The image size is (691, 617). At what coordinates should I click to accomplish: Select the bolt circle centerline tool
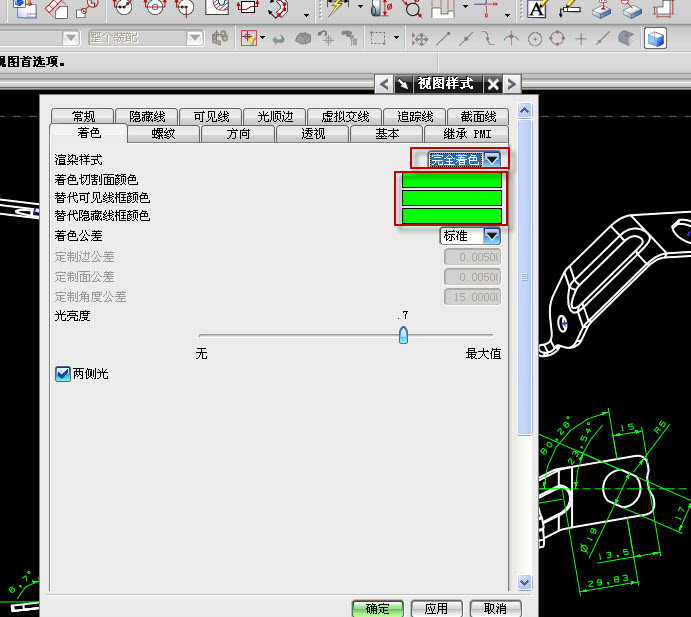tap(154, 7)
